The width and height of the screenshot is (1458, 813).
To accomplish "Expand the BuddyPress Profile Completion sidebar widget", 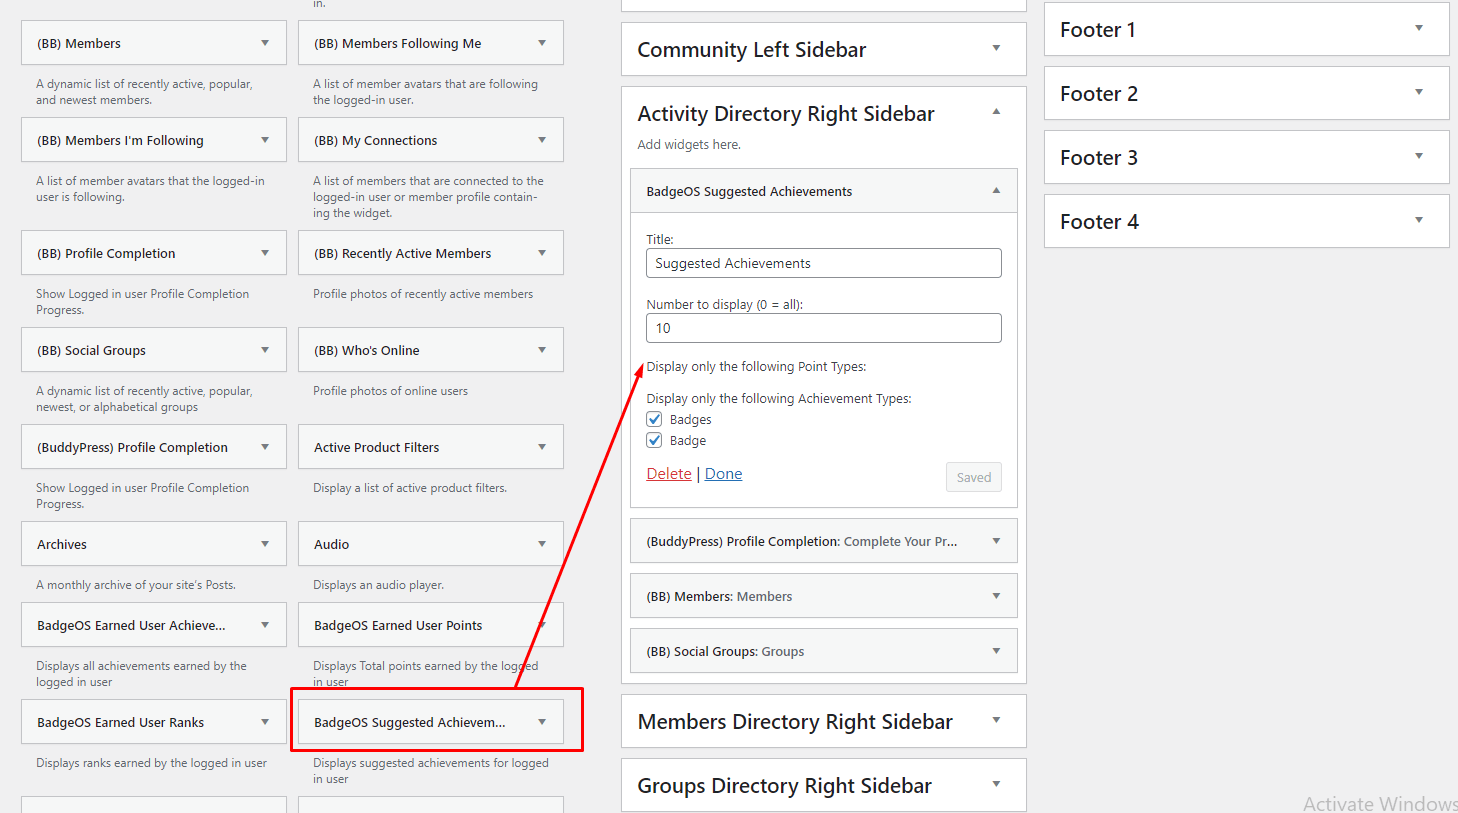I will pos(996,542).
